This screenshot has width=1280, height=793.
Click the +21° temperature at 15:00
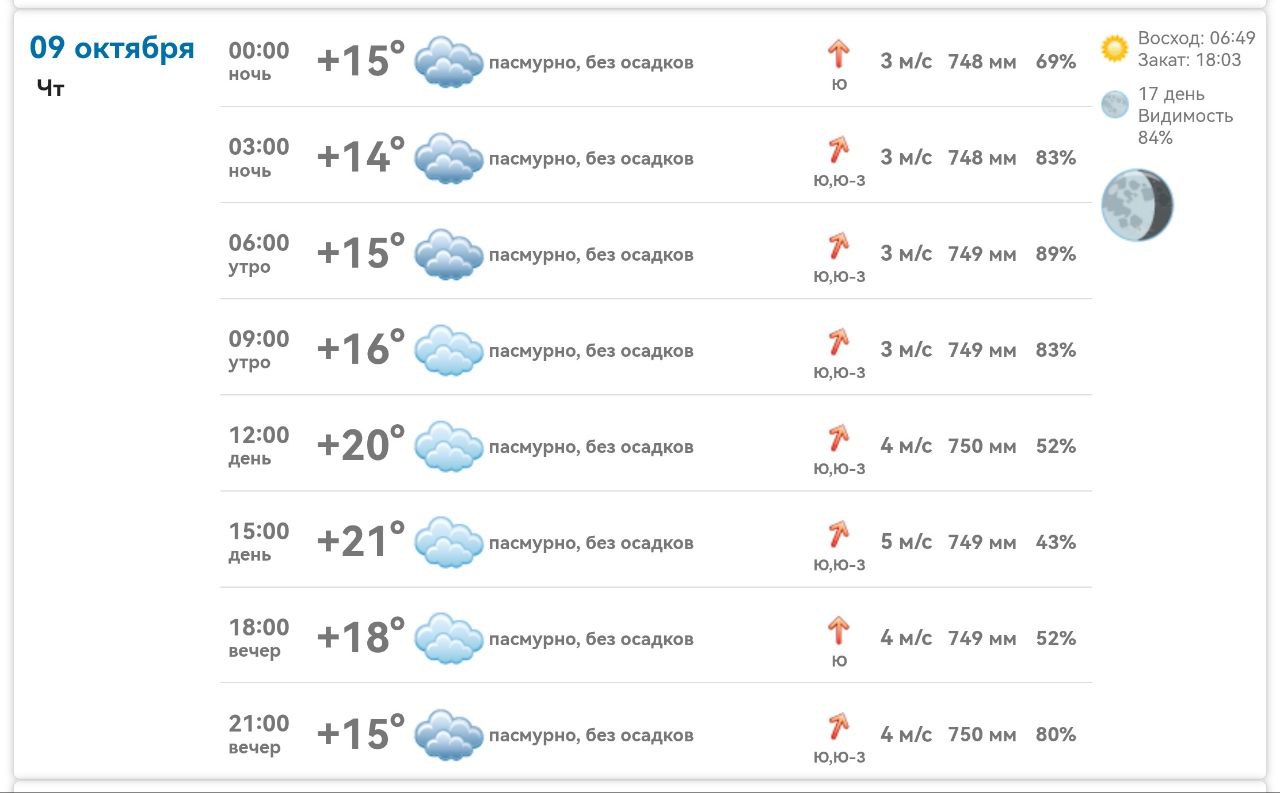(360, 541)
